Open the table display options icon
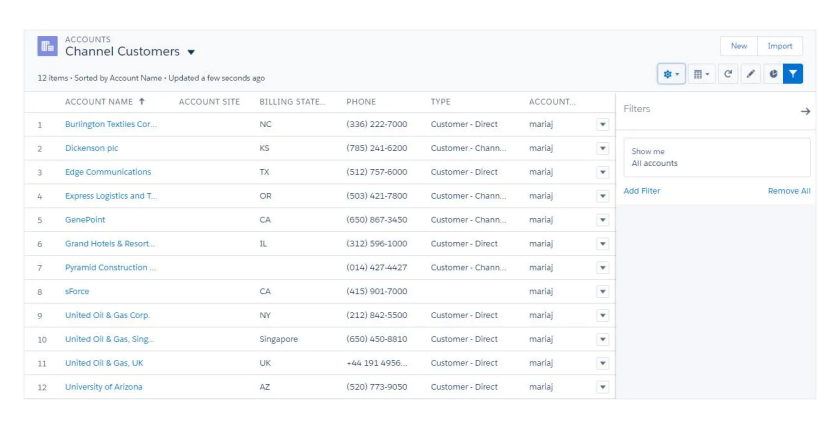The height and width of the screenshot is (429, 840). [x=701, y=74]
